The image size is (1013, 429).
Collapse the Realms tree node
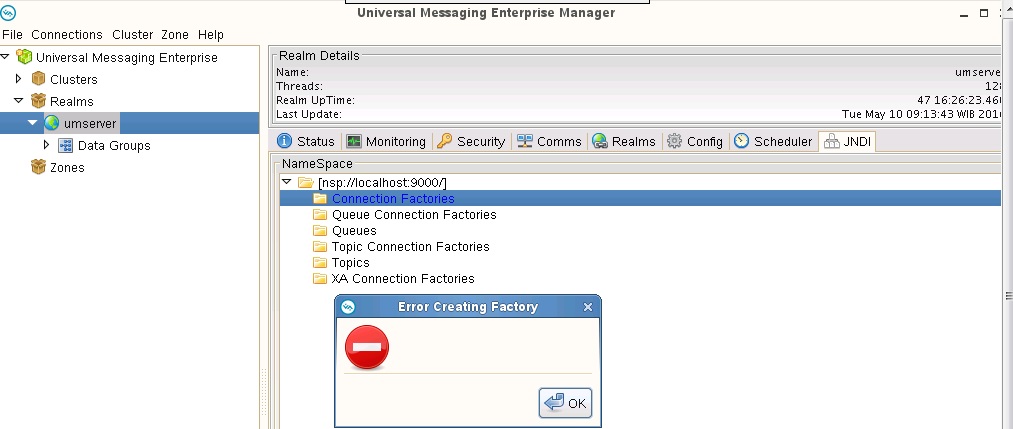[x=19, y=101]
